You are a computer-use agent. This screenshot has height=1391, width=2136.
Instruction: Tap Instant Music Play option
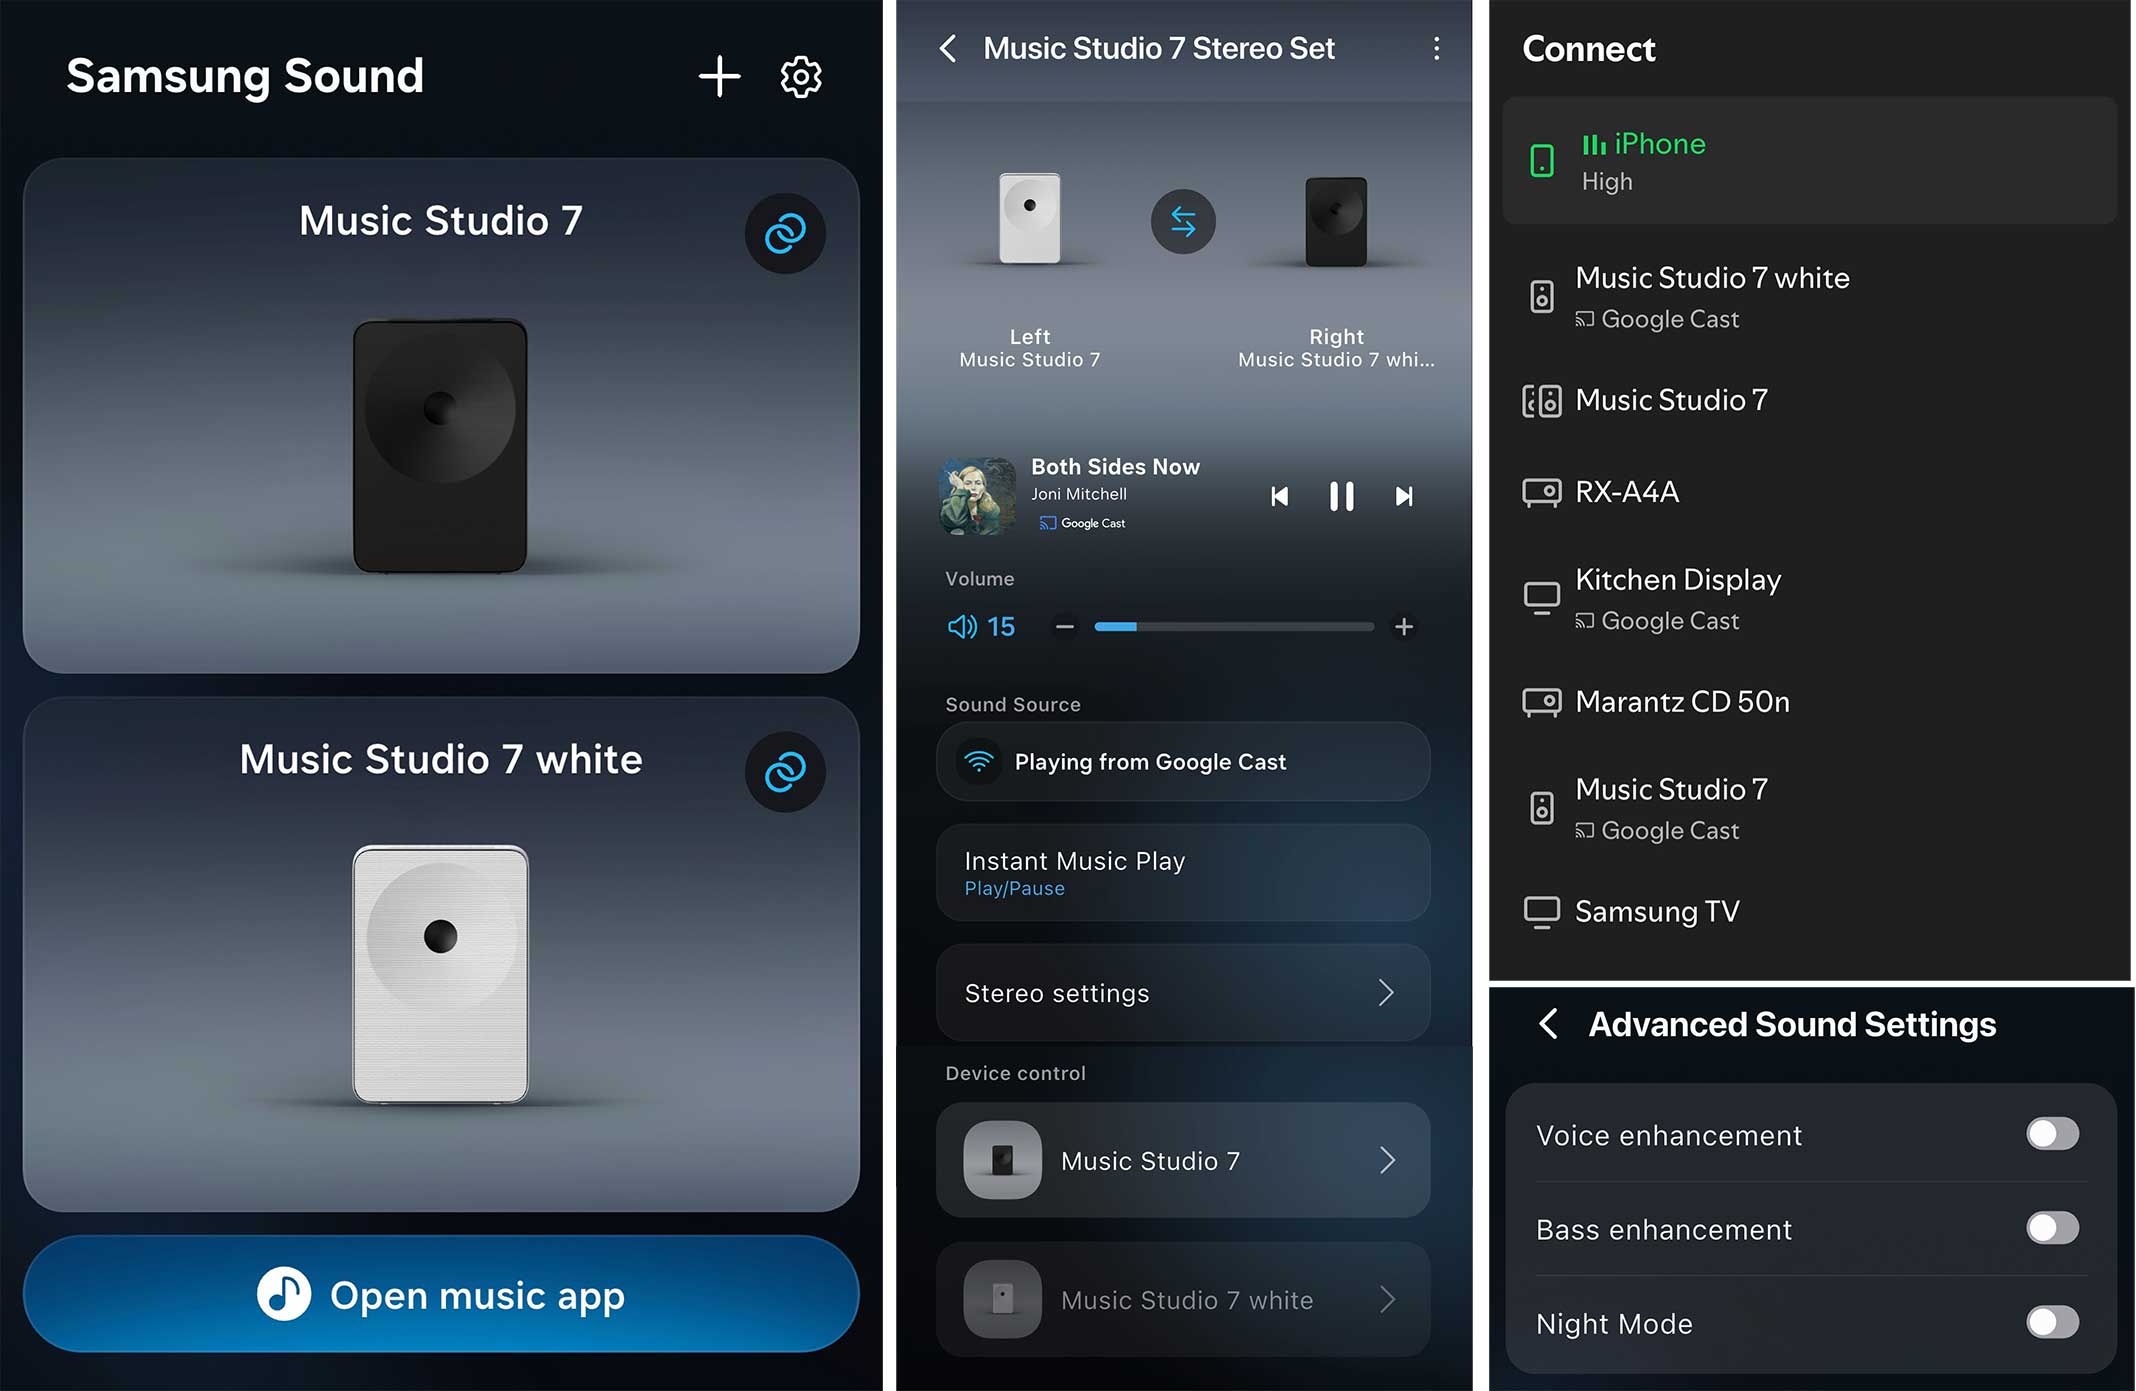tap(1183, 873)
